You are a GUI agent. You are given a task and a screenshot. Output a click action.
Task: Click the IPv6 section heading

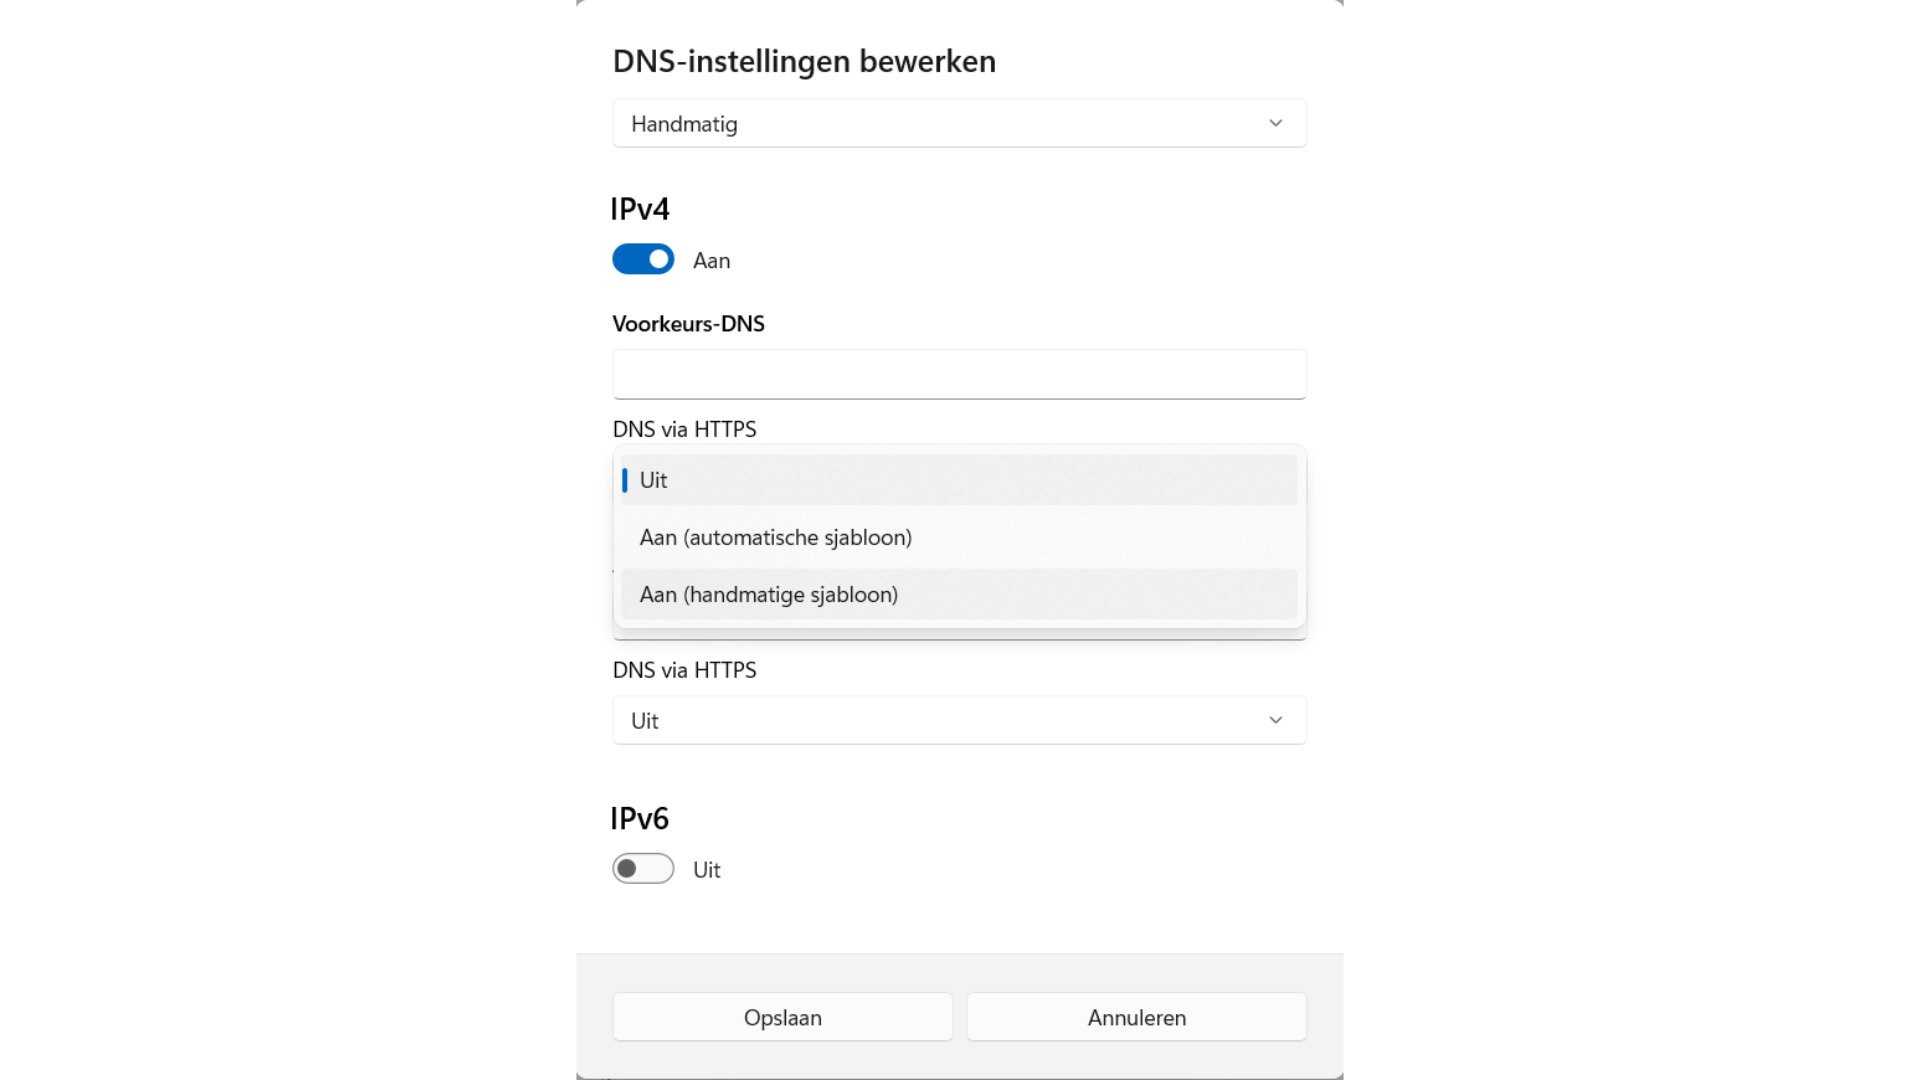coord(640,818)
